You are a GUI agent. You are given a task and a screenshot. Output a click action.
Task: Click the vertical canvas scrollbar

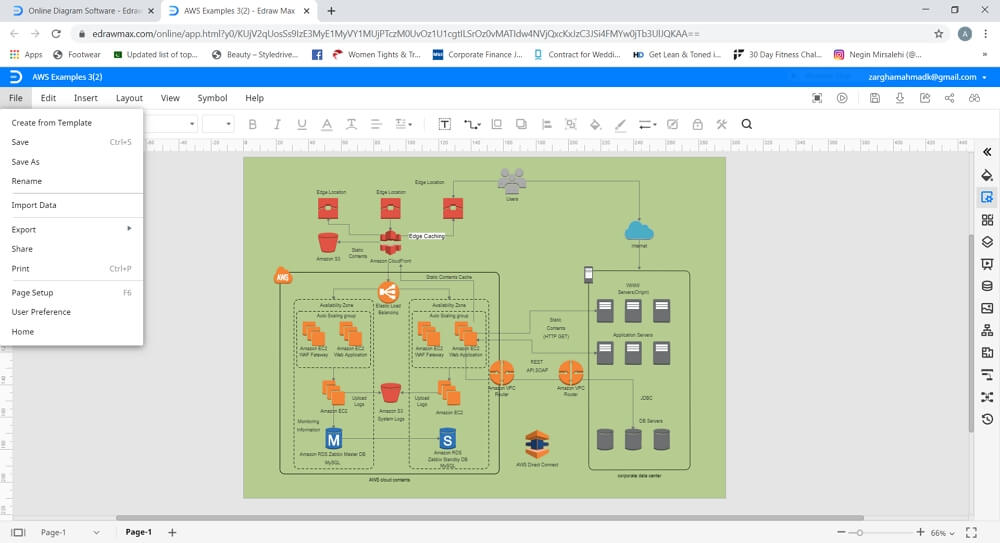tap(971, 333)
